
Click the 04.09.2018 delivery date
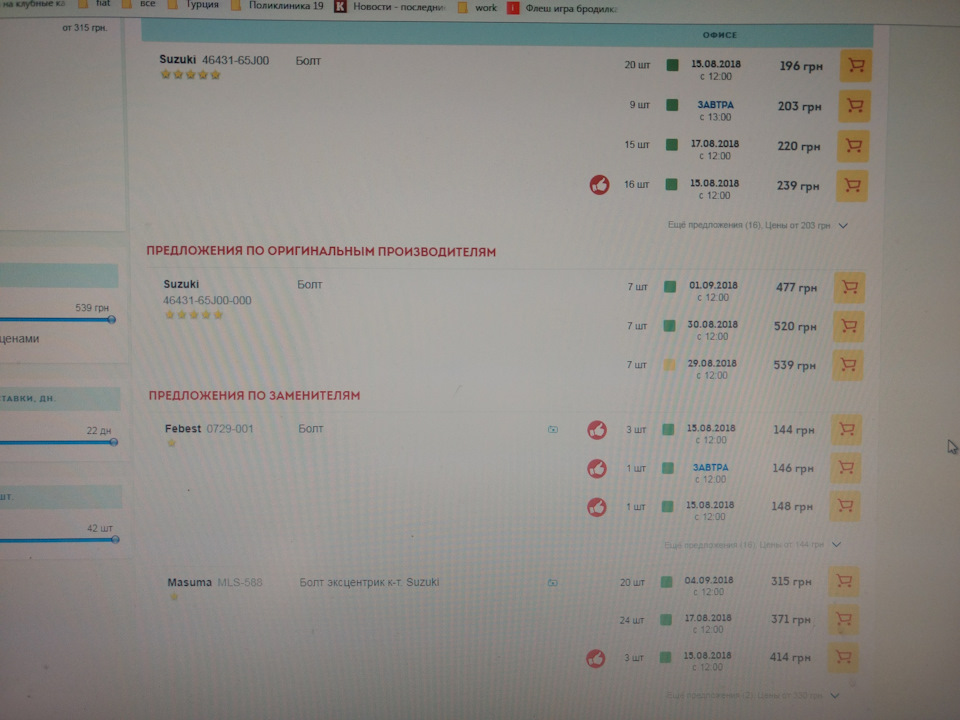[708, 580]
